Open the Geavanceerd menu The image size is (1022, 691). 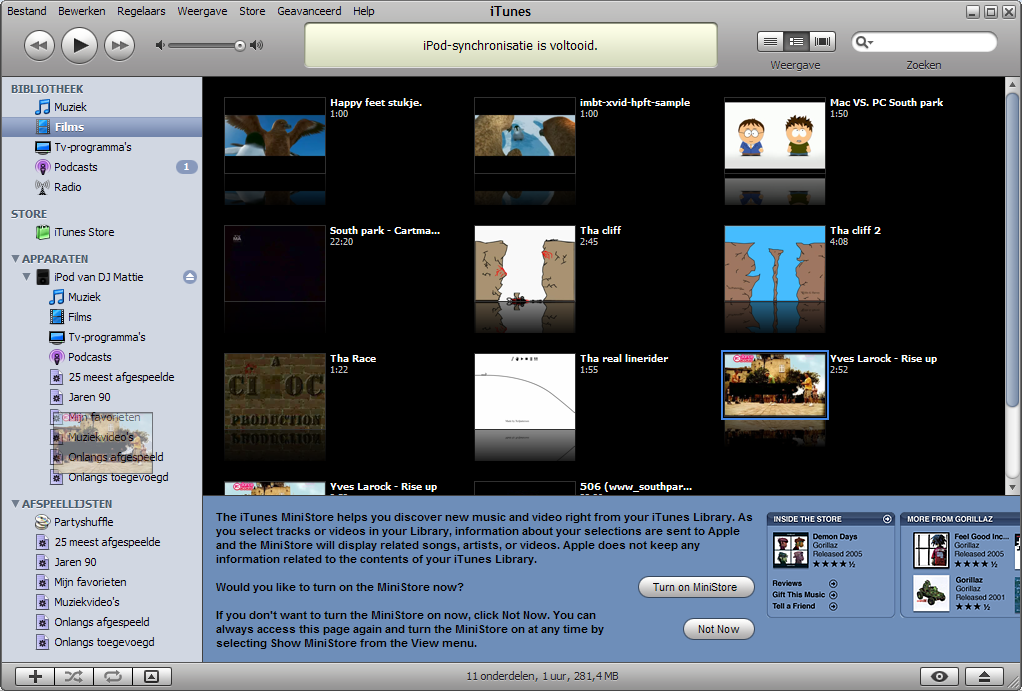309,11
